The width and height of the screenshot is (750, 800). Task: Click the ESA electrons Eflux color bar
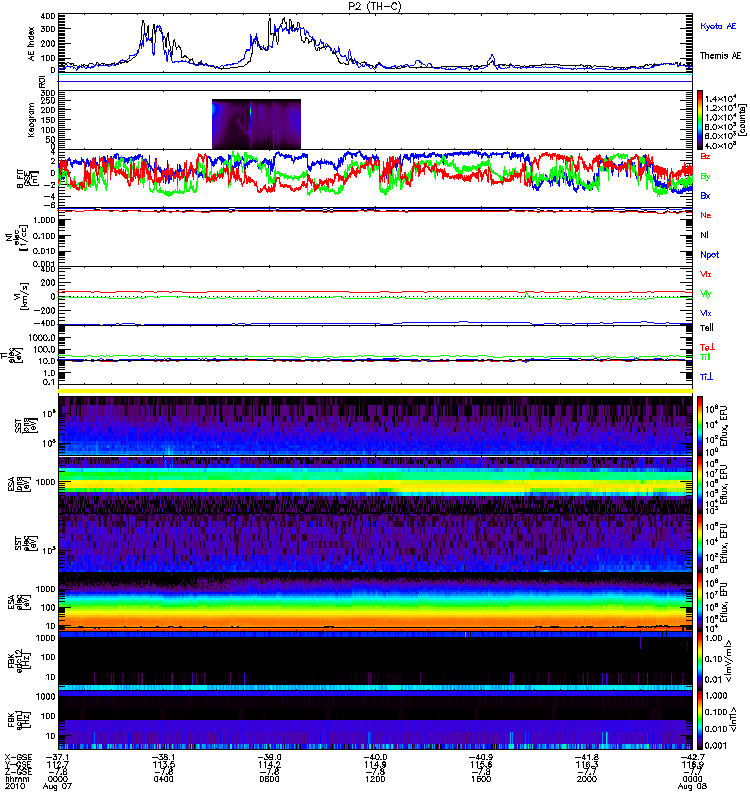pos(700,602)
